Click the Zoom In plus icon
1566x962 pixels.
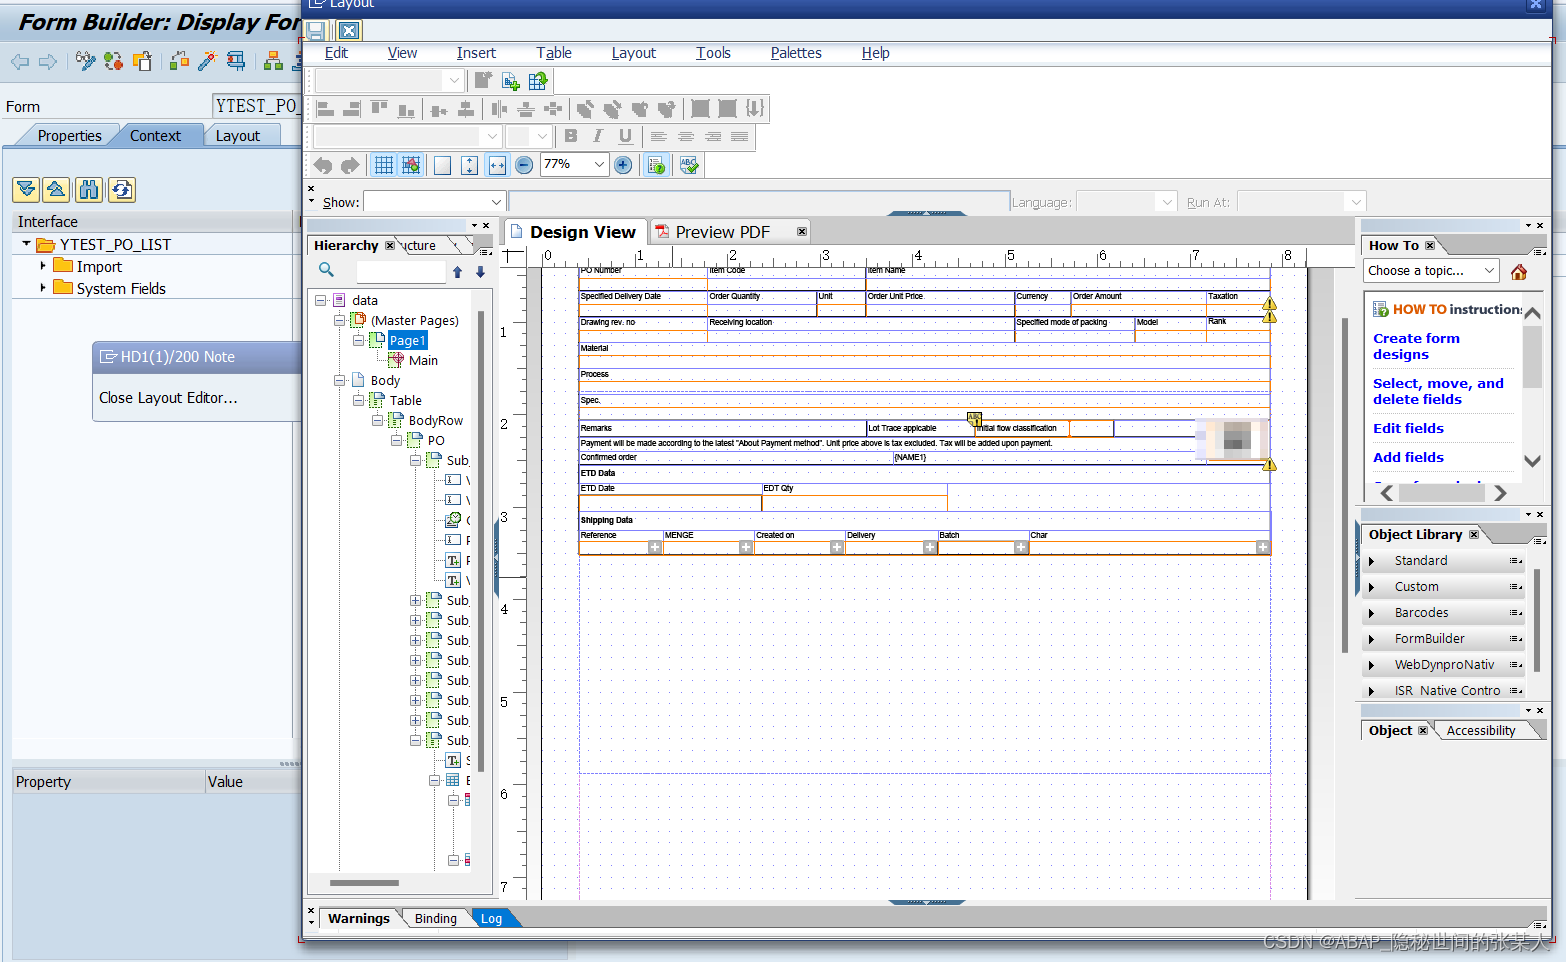tap(623, 165)
